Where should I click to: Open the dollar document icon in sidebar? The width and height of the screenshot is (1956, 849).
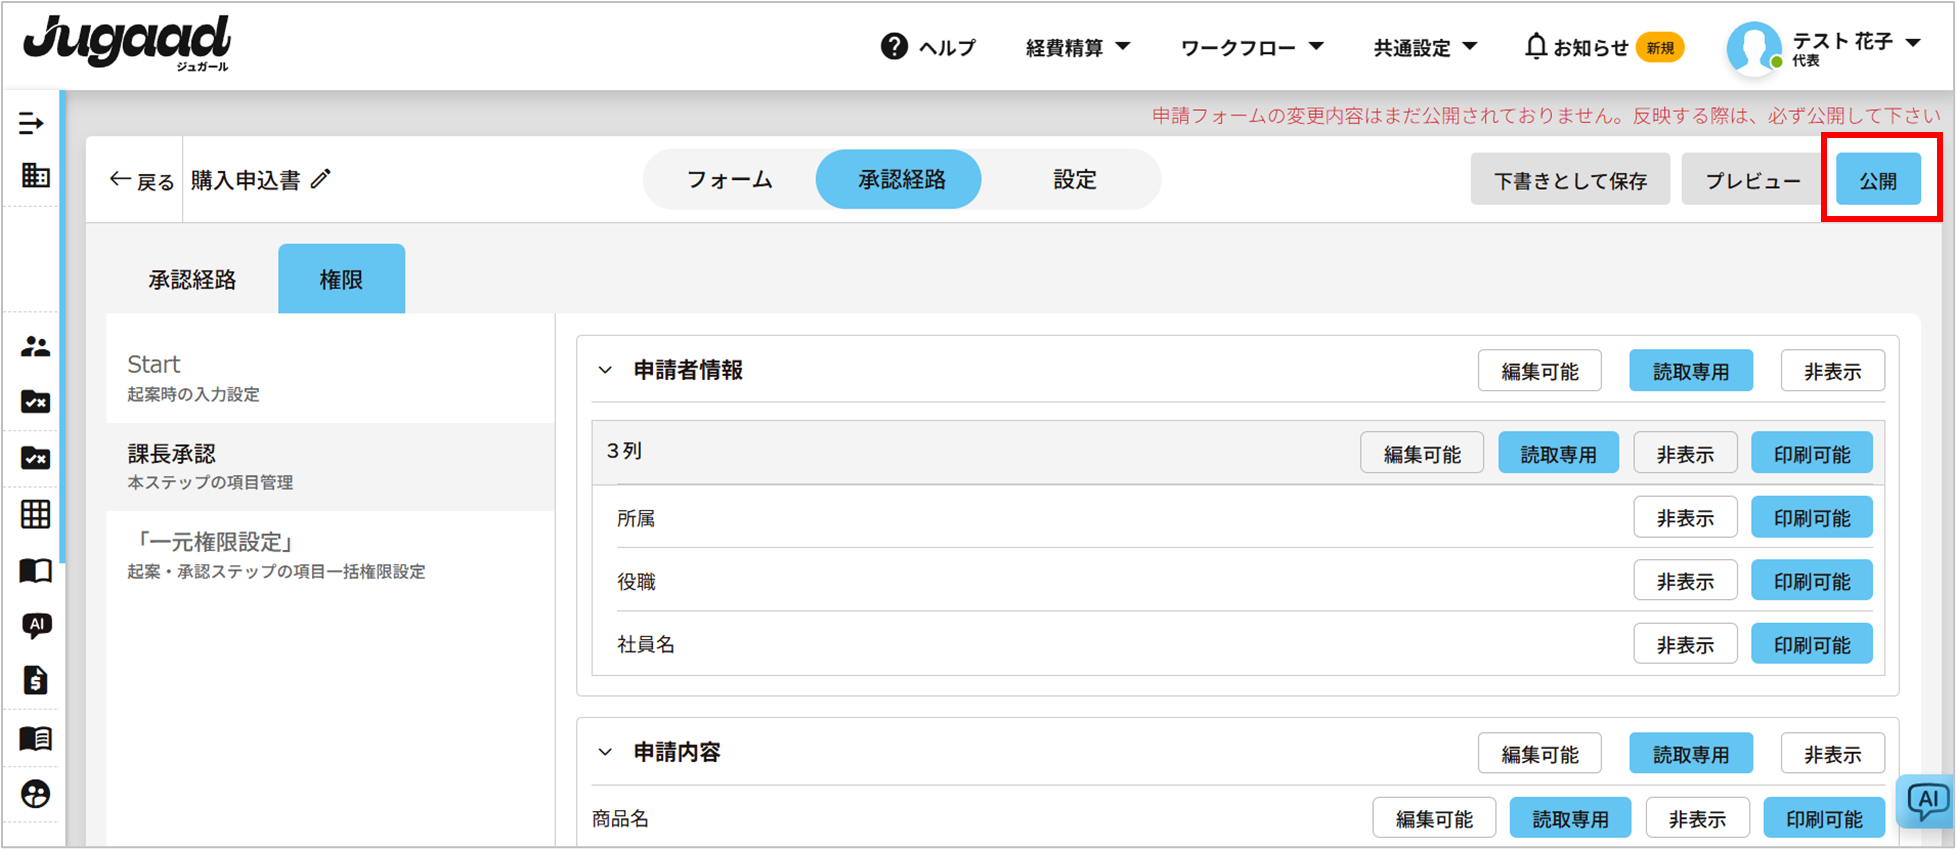point(35,681)
